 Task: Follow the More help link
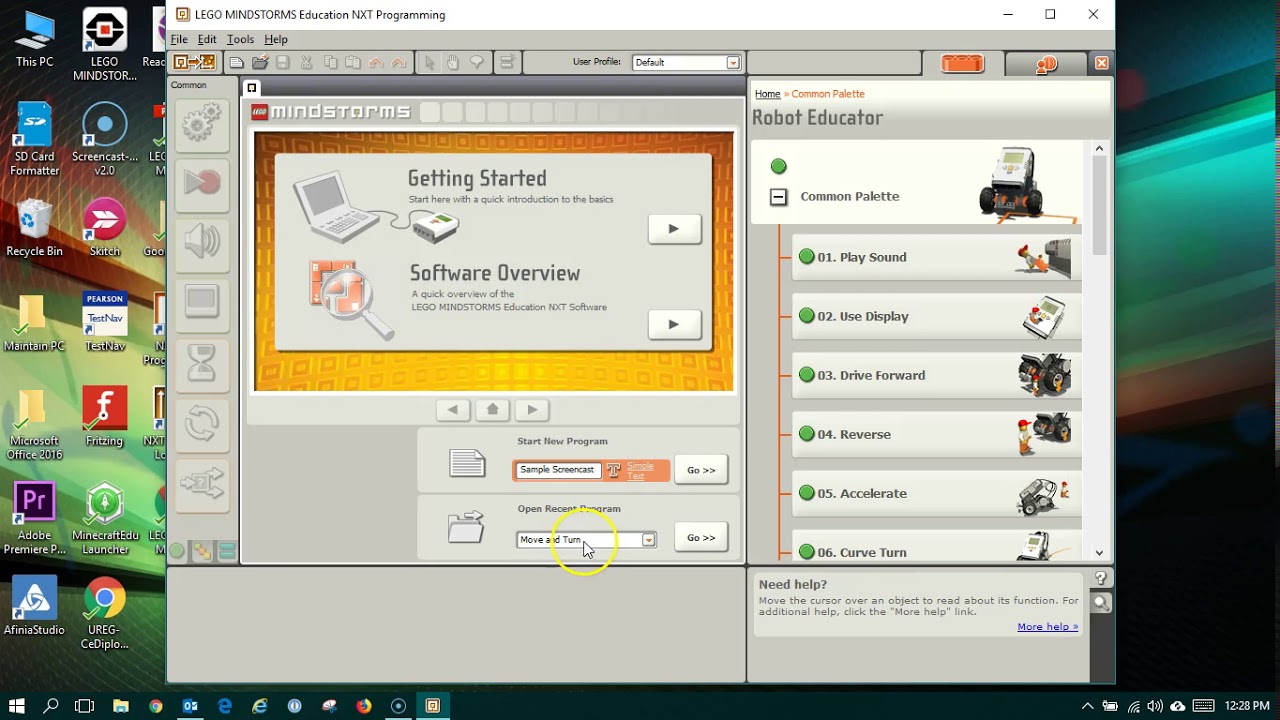tap(1047, 627)
